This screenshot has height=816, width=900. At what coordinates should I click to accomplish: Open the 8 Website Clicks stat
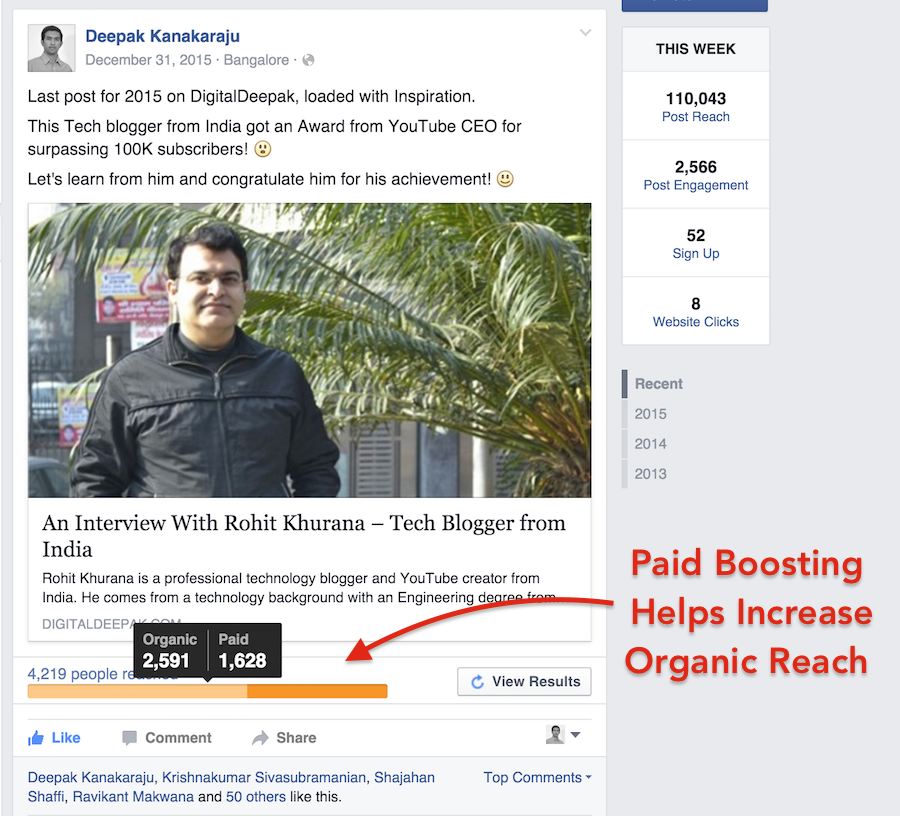tap(696, 312)
